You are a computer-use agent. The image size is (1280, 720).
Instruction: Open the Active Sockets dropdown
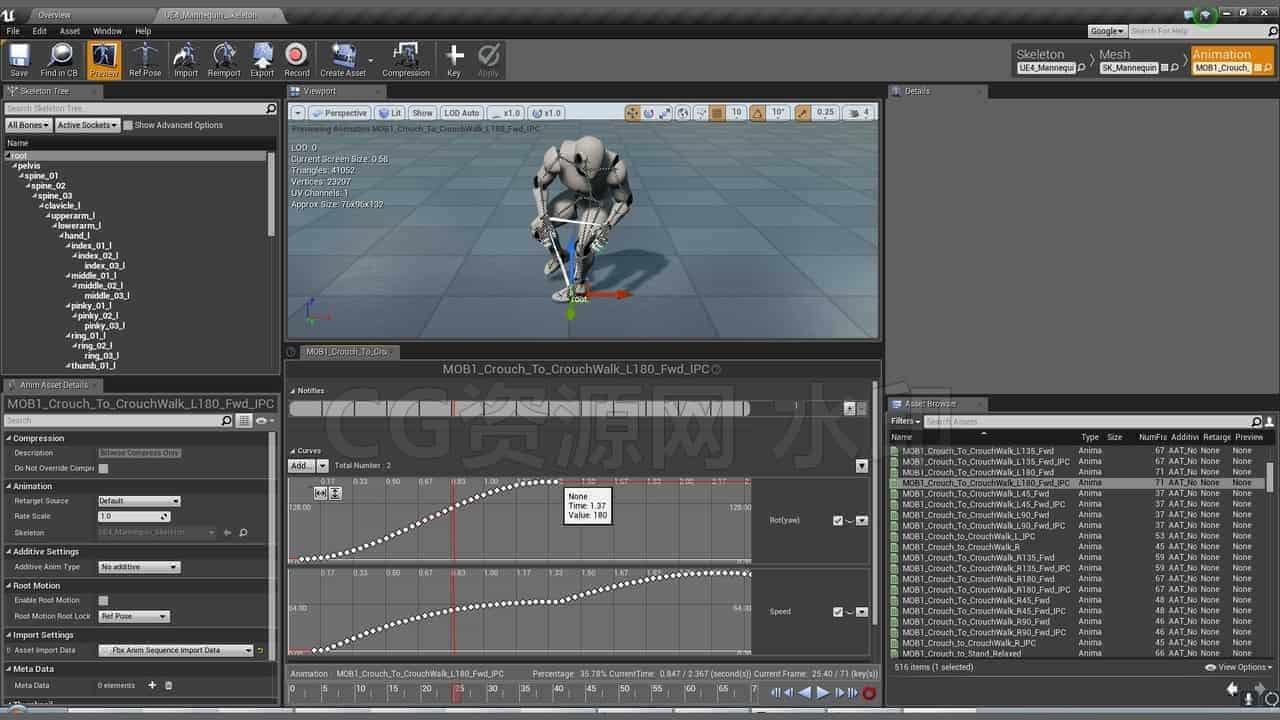(x=87, y=125)
